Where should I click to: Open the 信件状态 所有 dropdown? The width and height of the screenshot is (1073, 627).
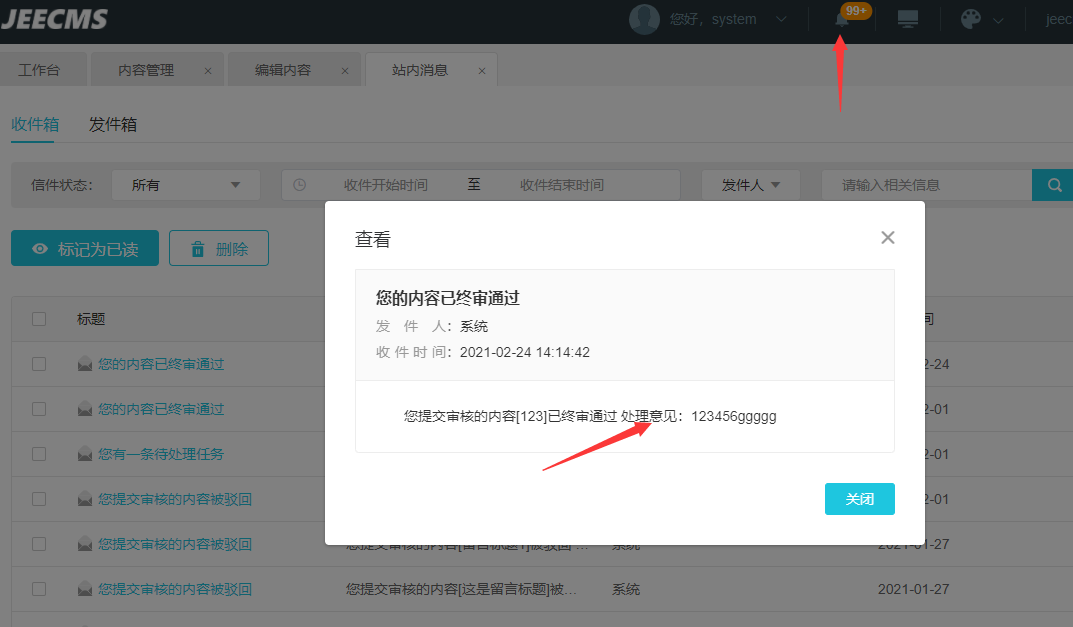[x=185, y=185]
